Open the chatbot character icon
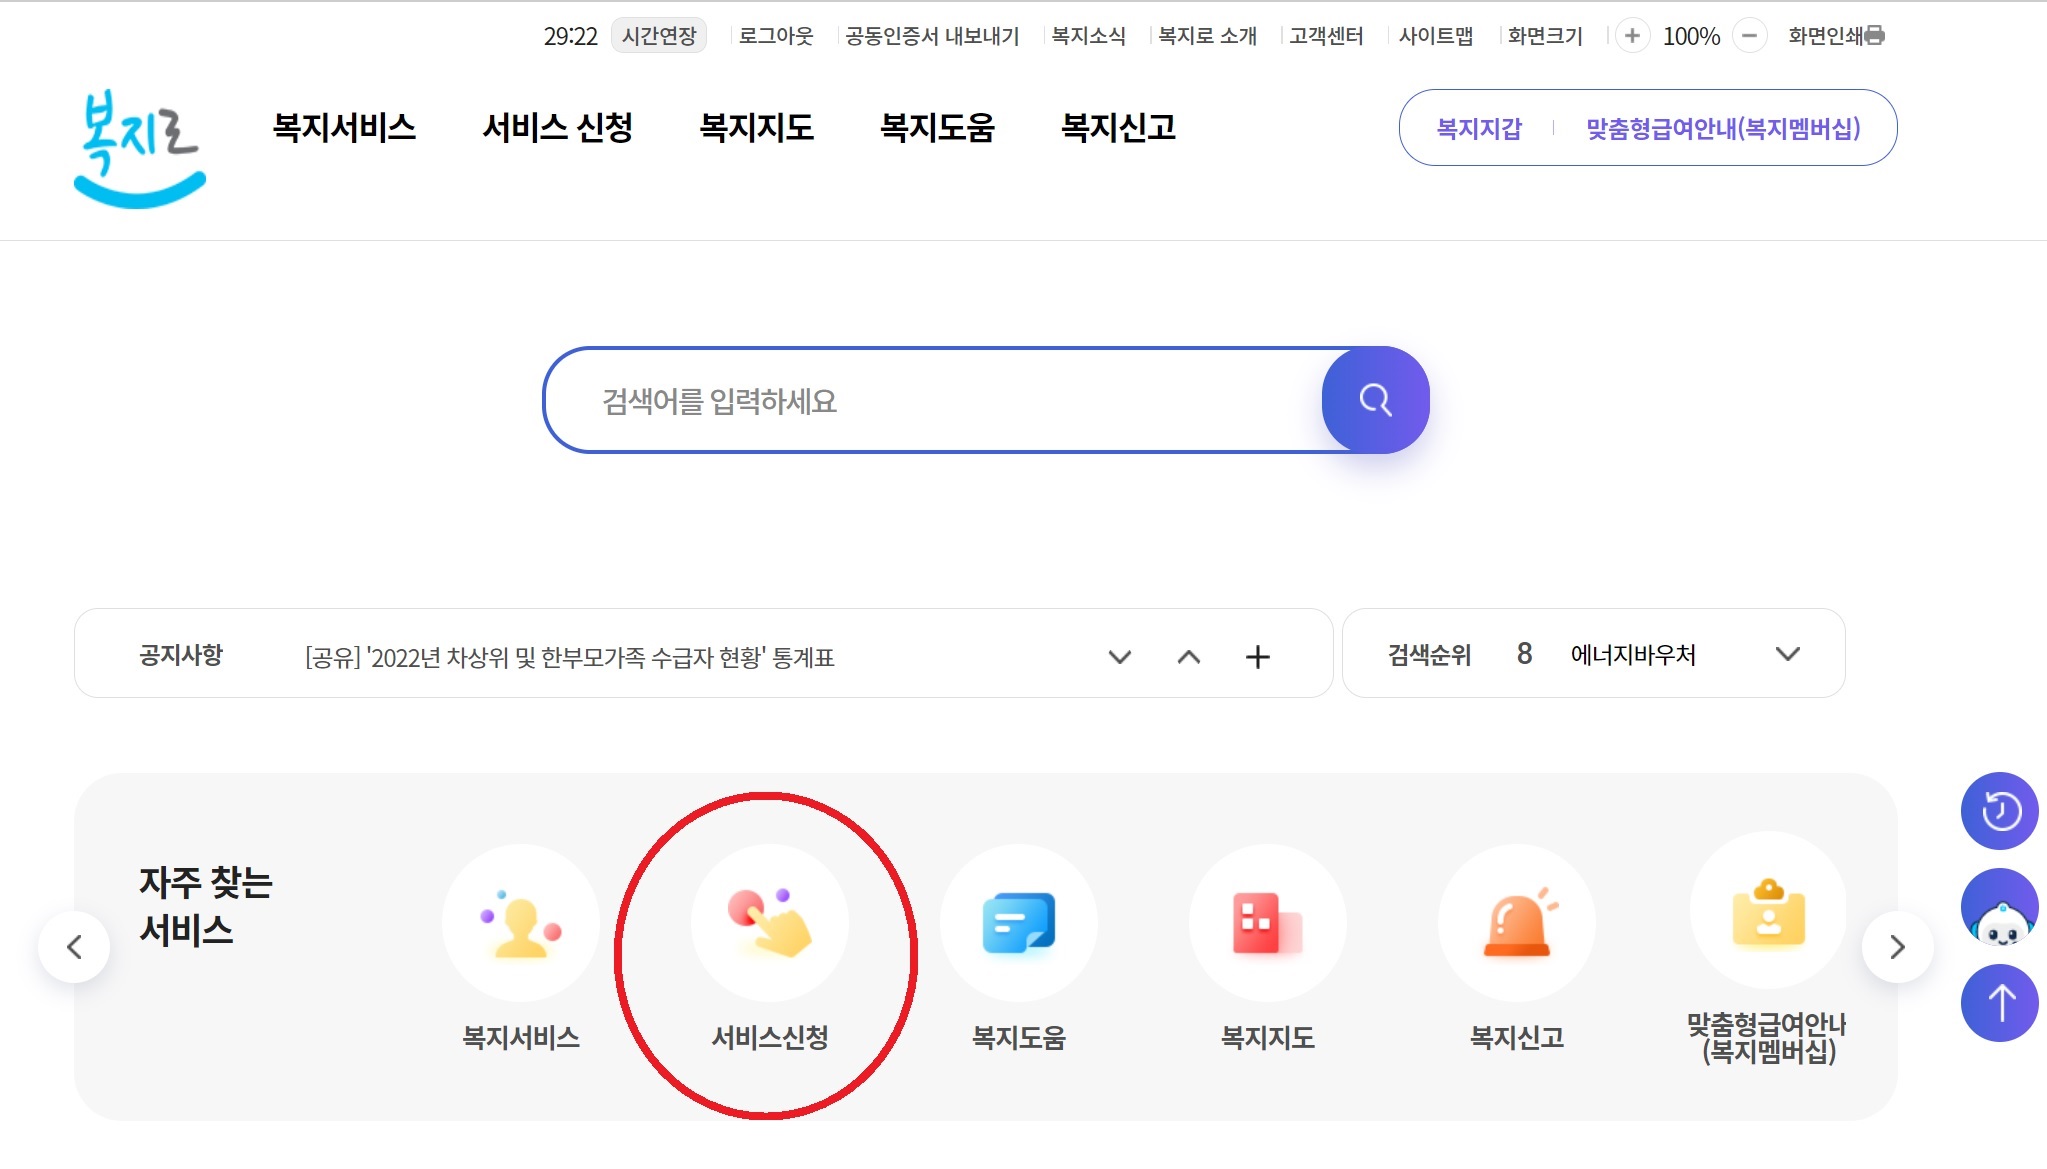 point(1998,907)
